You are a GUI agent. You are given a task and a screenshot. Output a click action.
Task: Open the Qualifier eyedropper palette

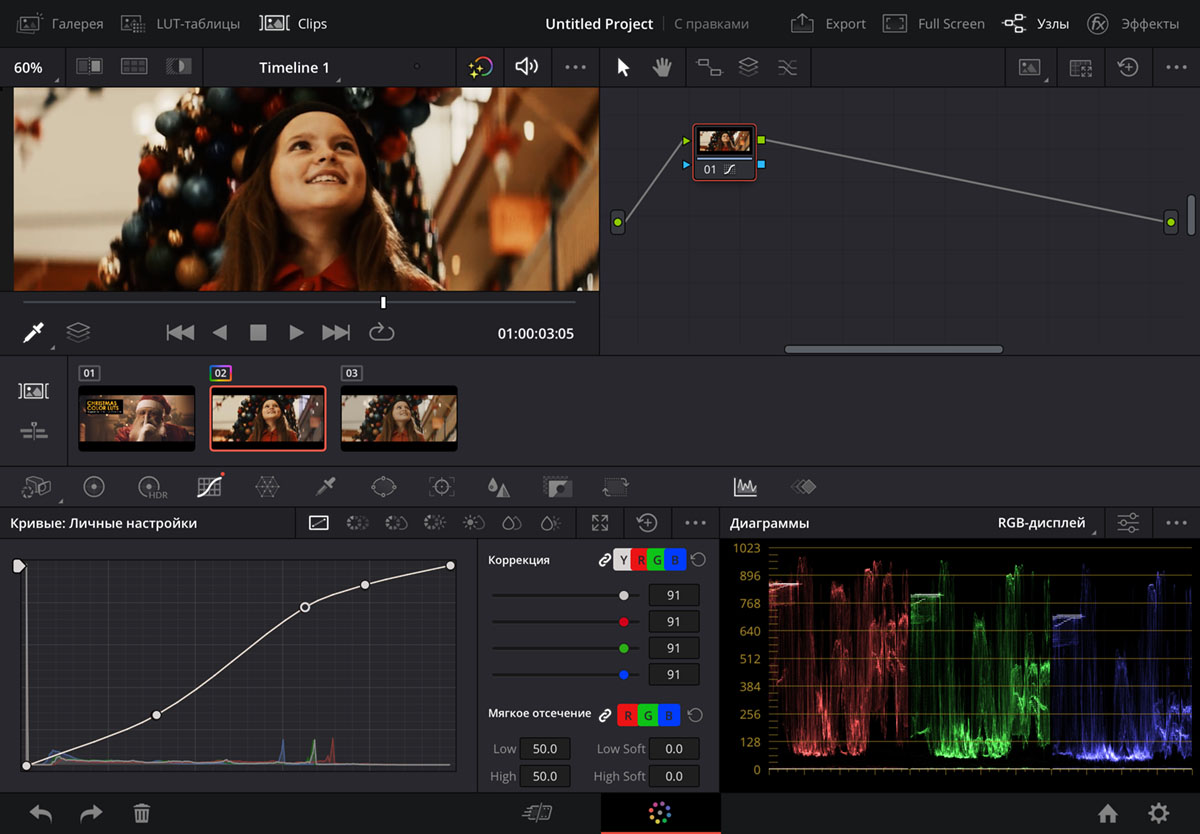[325, 487]
